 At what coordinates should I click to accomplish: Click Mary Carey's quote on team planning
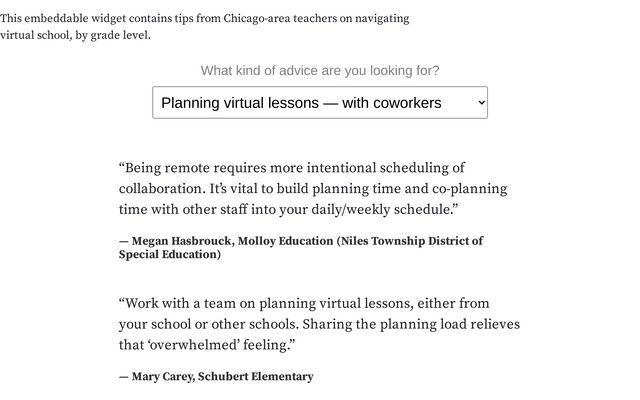(318, 324)
